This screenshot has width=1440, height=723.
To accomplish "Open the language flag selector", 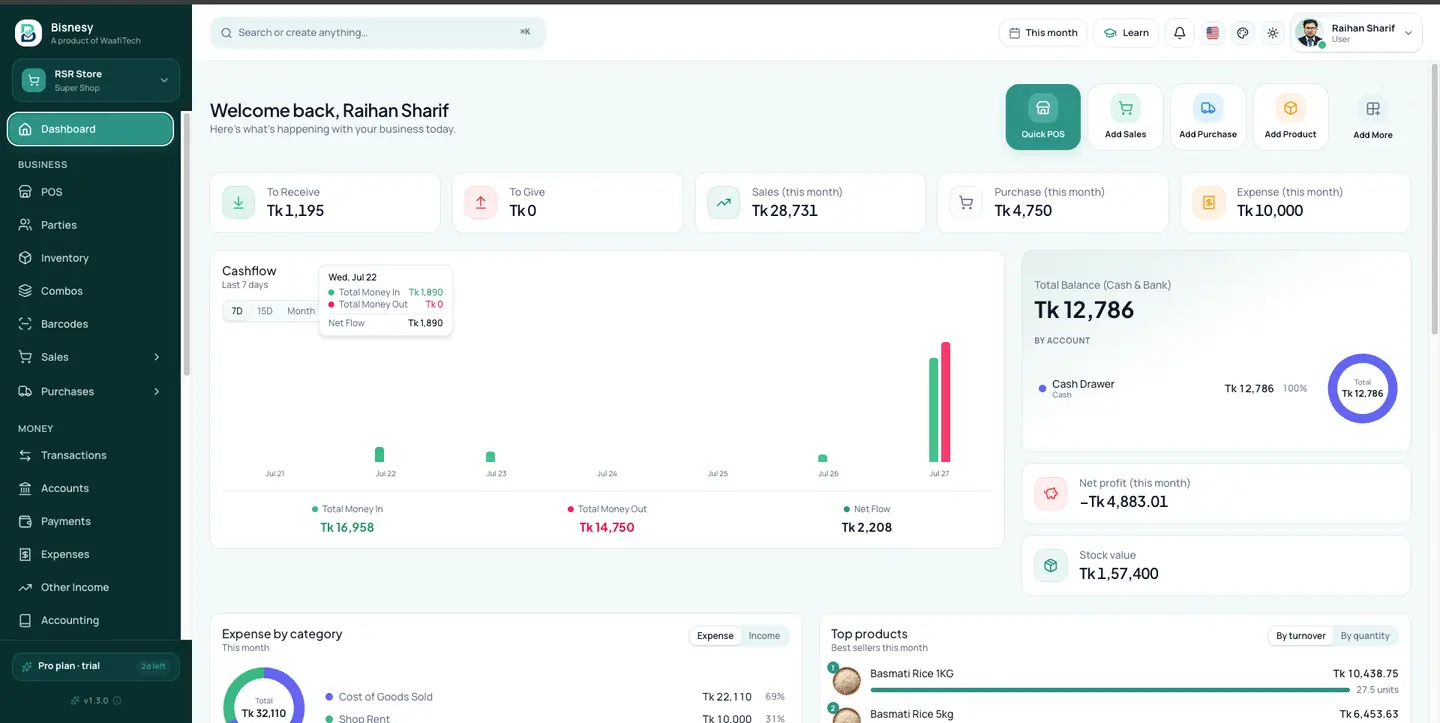I will (1213, 33).
